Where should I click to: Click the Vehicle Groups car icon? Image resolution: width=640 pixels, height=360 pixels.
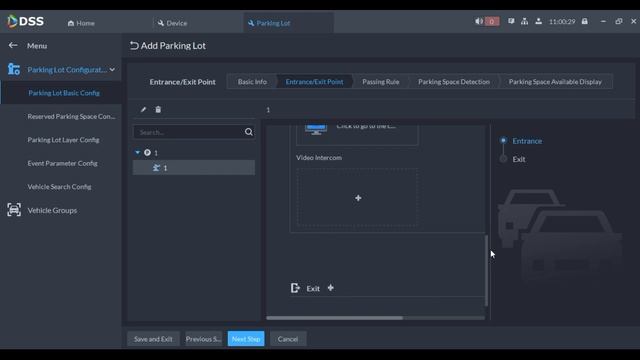[x=14, y=210]
